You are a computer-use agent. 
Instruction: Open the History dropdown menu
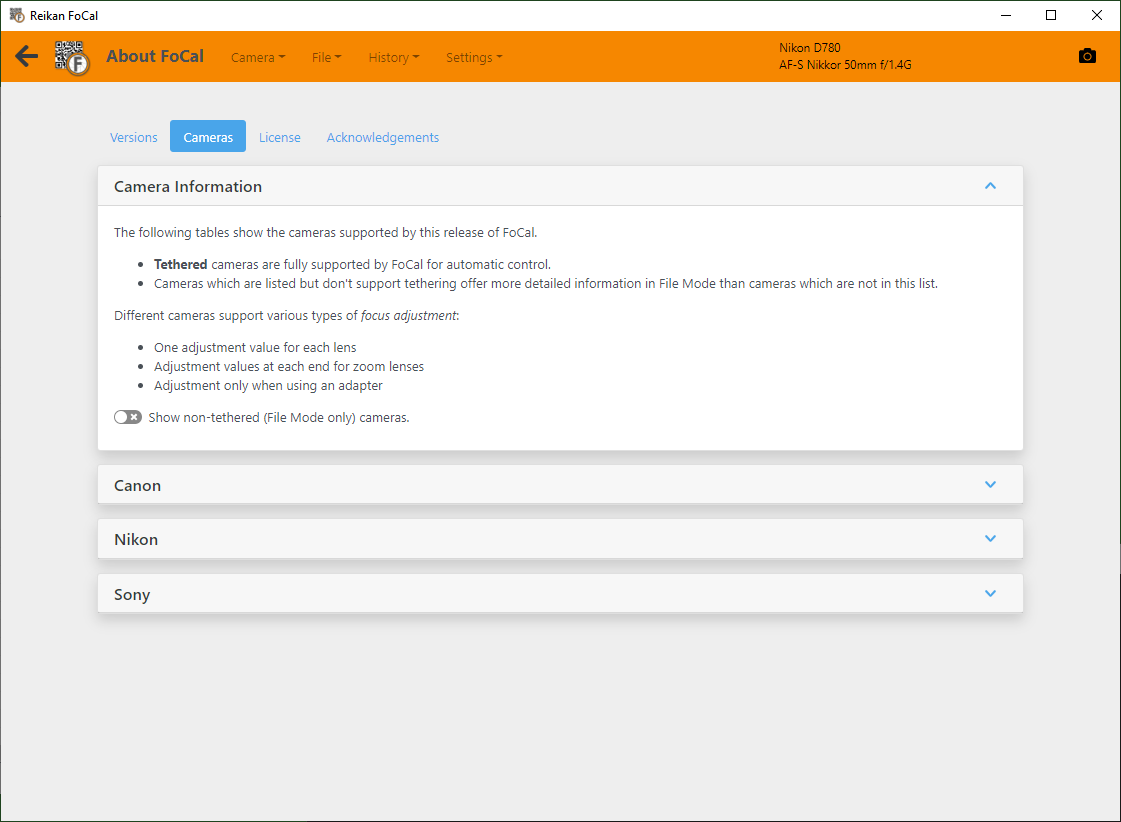pyautogui.click(x=393, y=57)
